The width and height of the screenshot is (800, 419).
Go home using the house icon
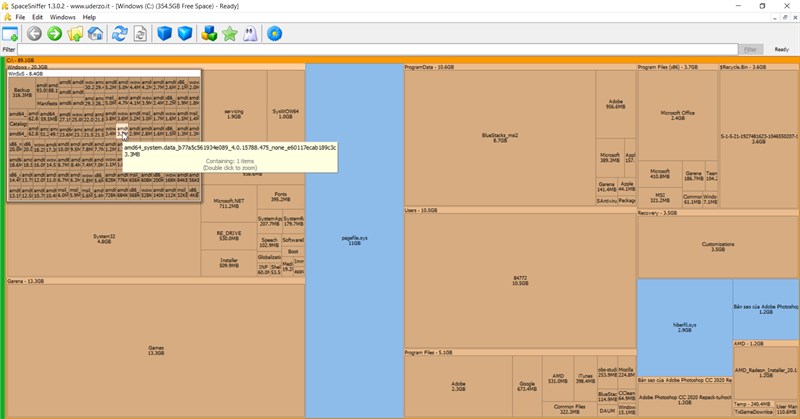pos(95,34)
